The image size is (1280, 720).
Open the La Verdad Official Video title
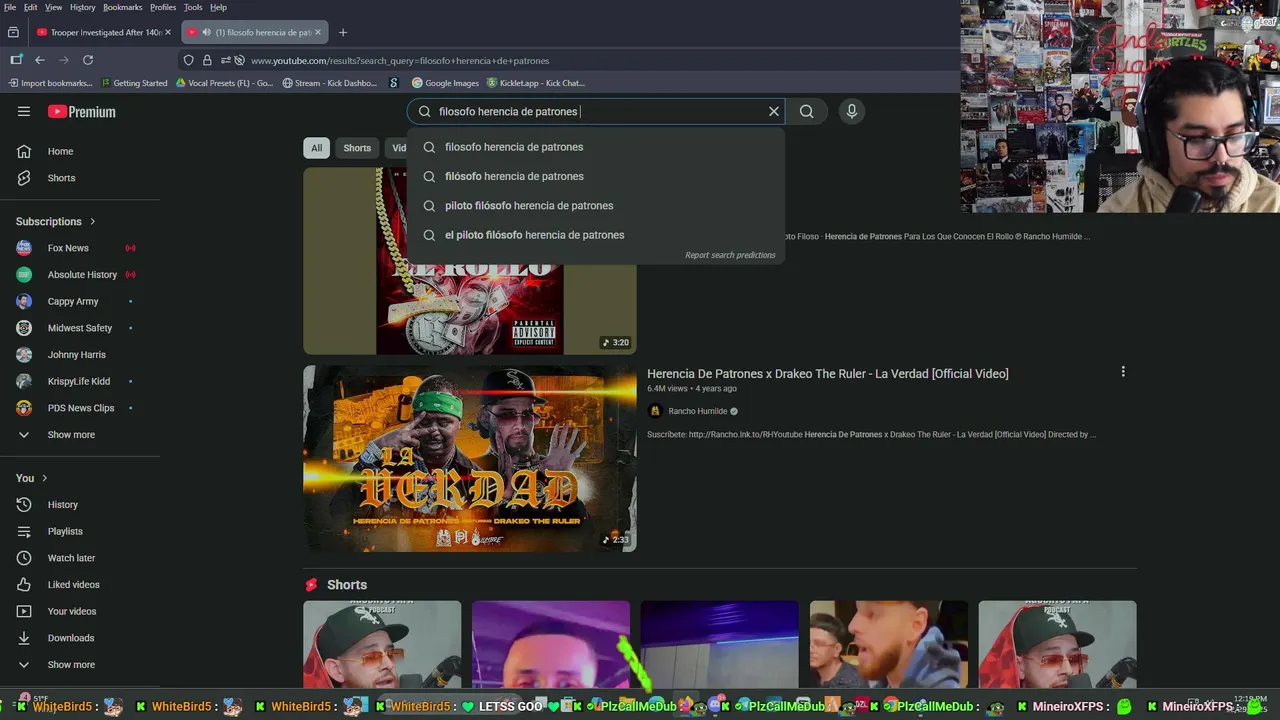tap(827, 374)
